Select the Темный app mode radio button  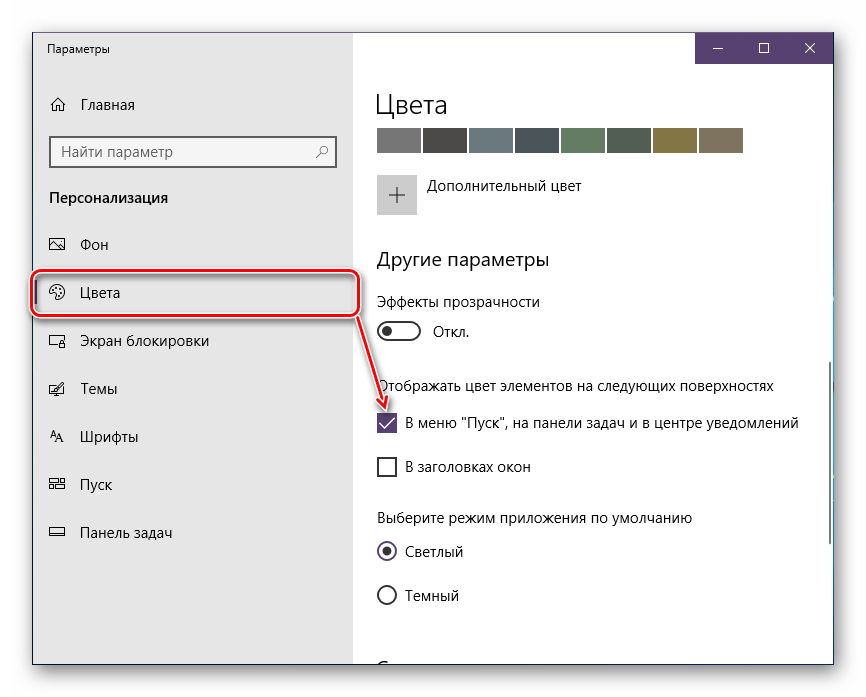(387, 596)
